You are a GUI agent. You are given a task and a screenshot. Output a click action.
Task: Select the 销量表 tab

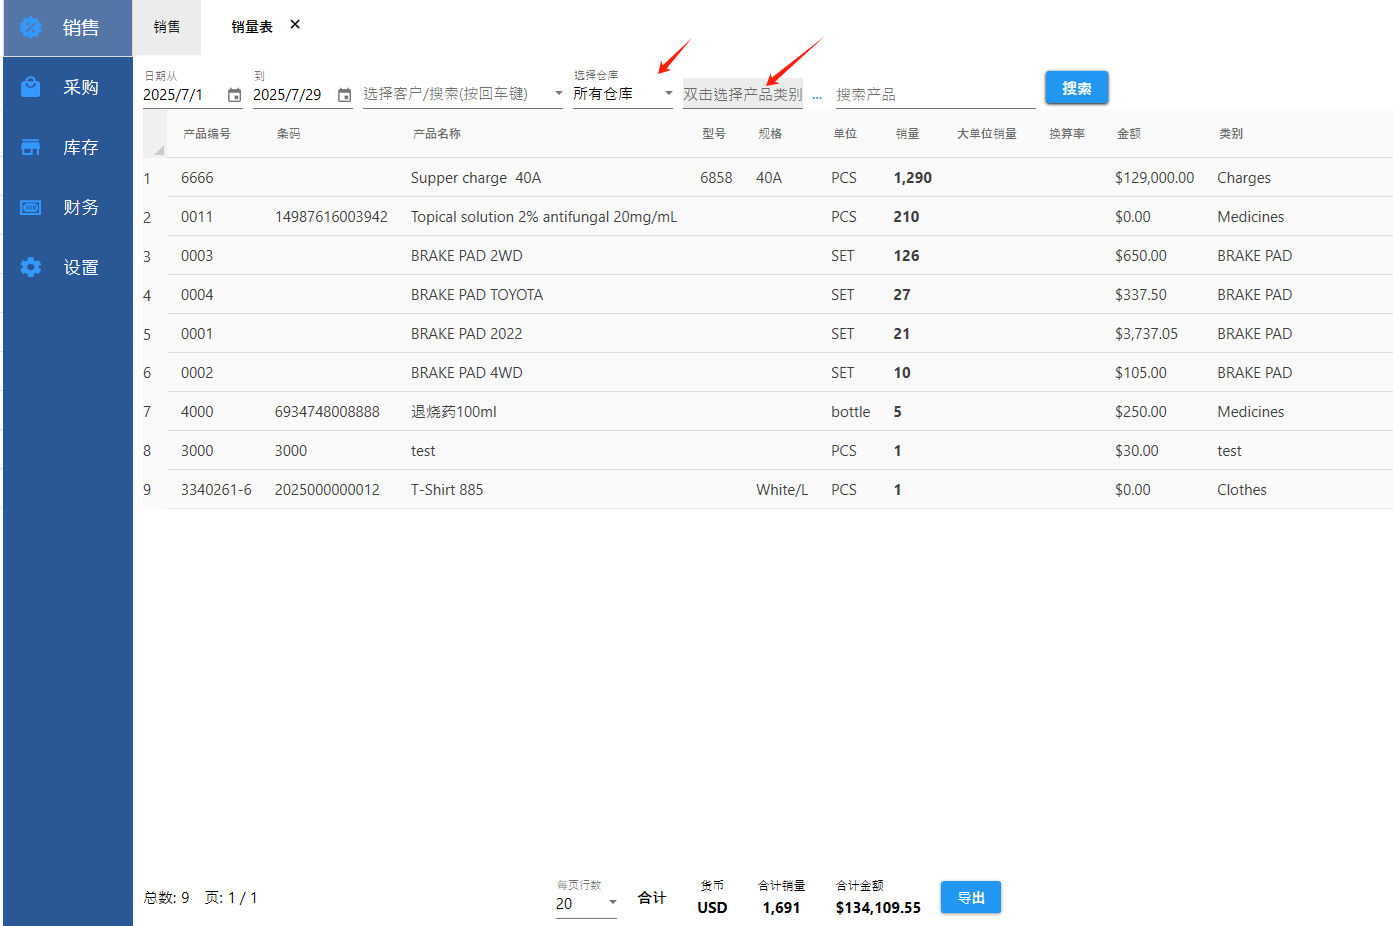coord(251,27)
